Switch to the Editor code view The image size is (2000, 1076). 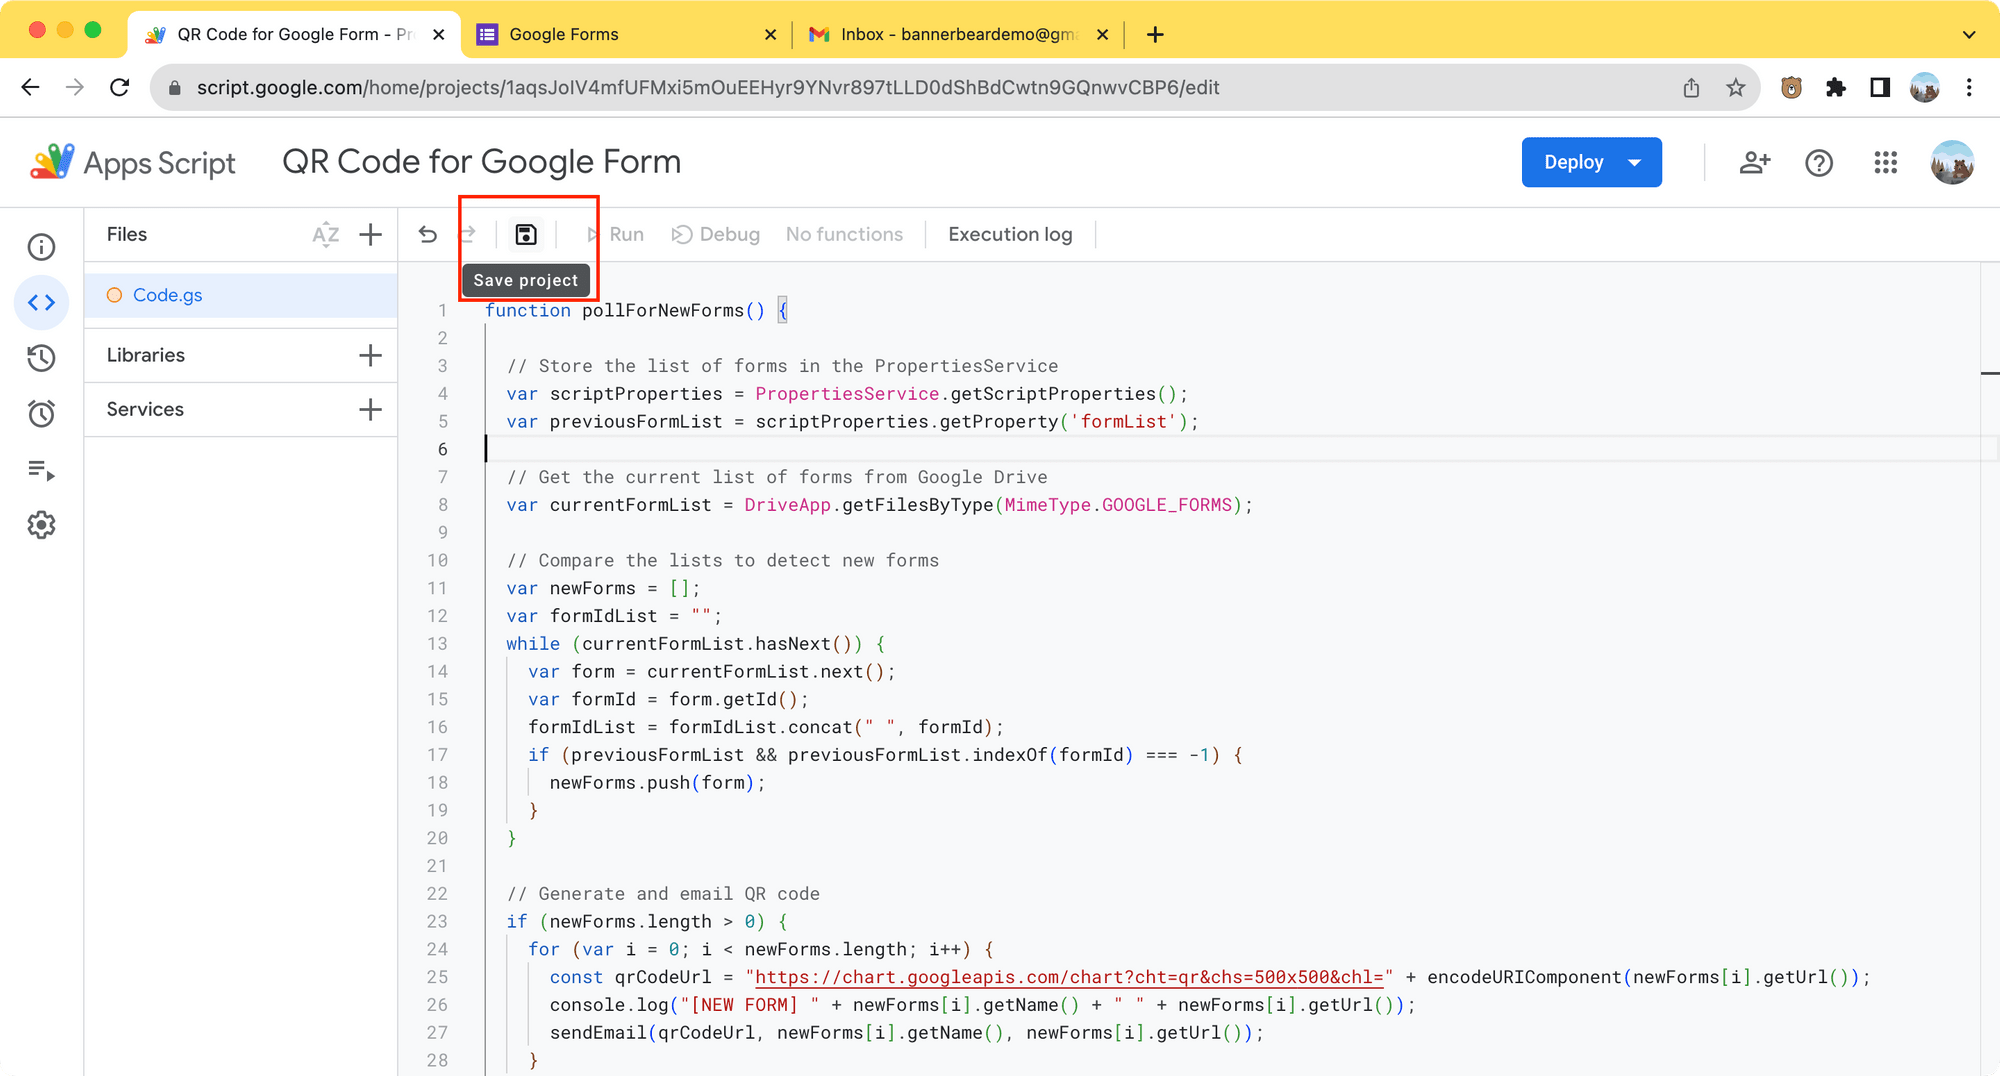tap(41, 302)
